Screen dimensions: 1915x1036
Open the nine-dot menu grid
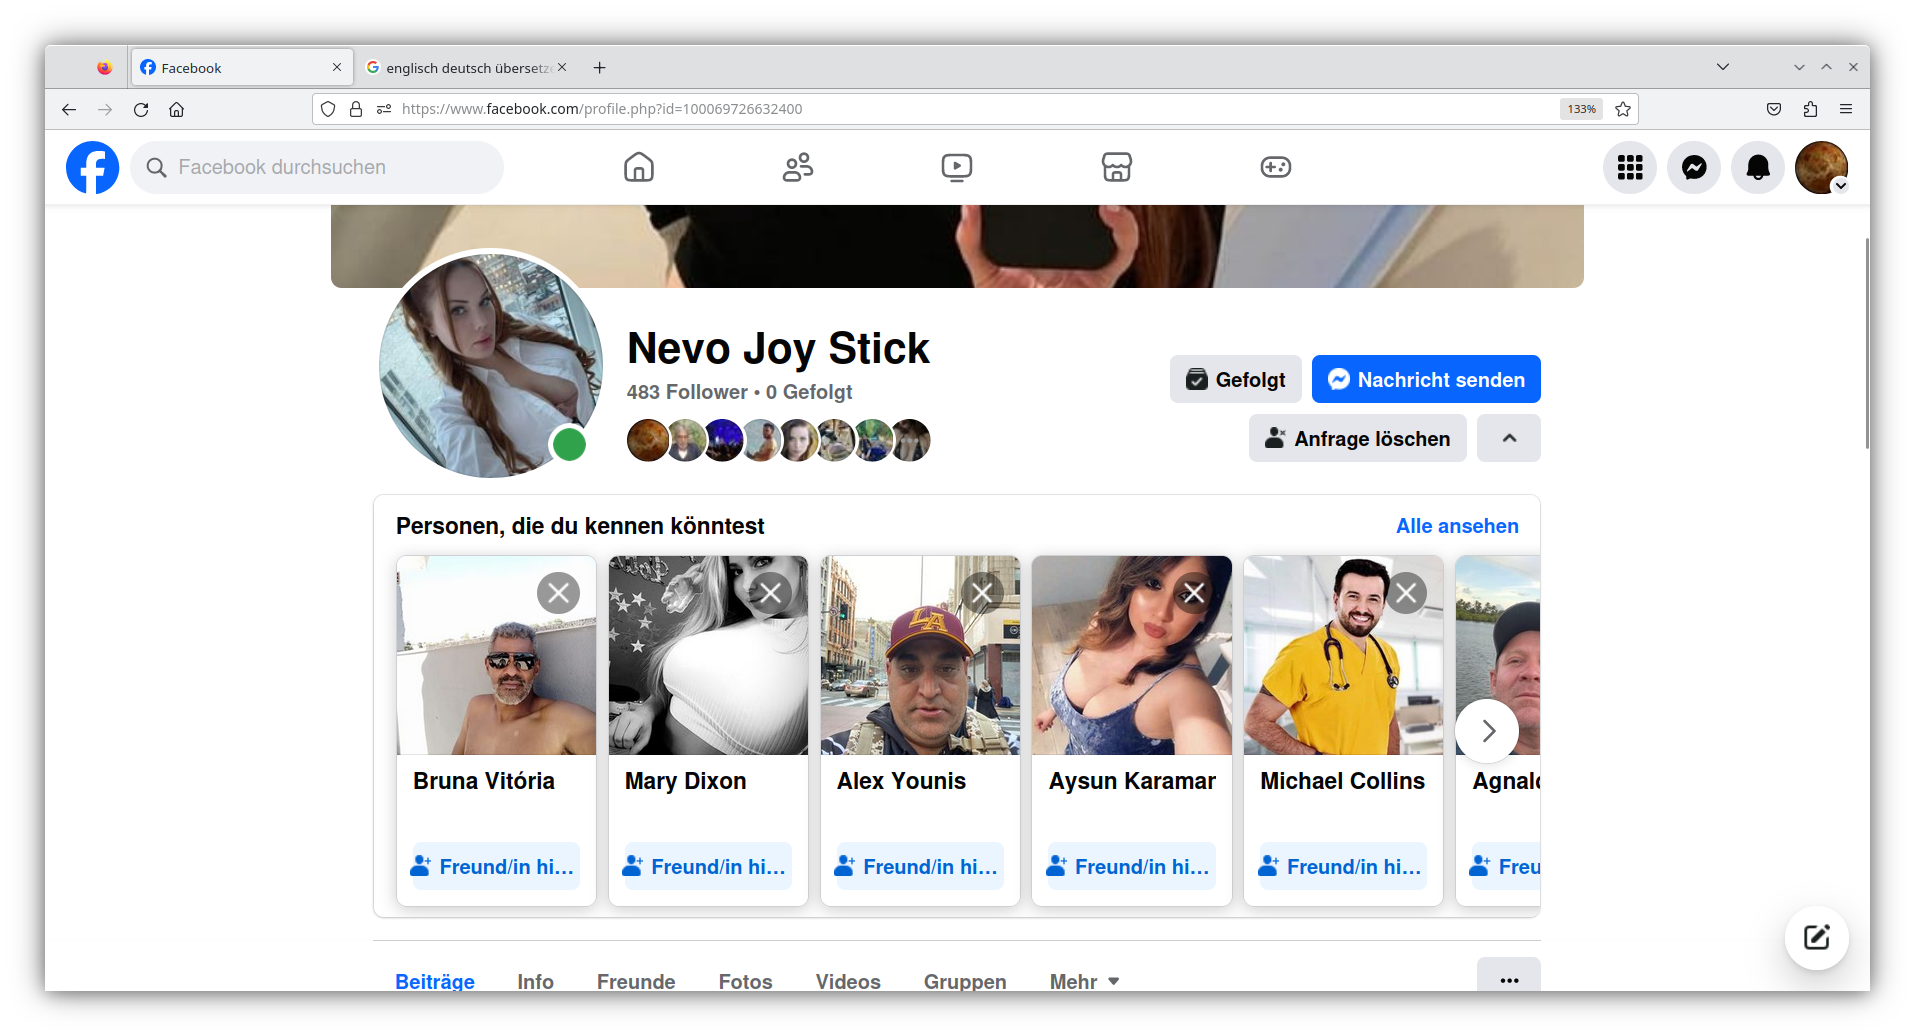click(1629, 168)
